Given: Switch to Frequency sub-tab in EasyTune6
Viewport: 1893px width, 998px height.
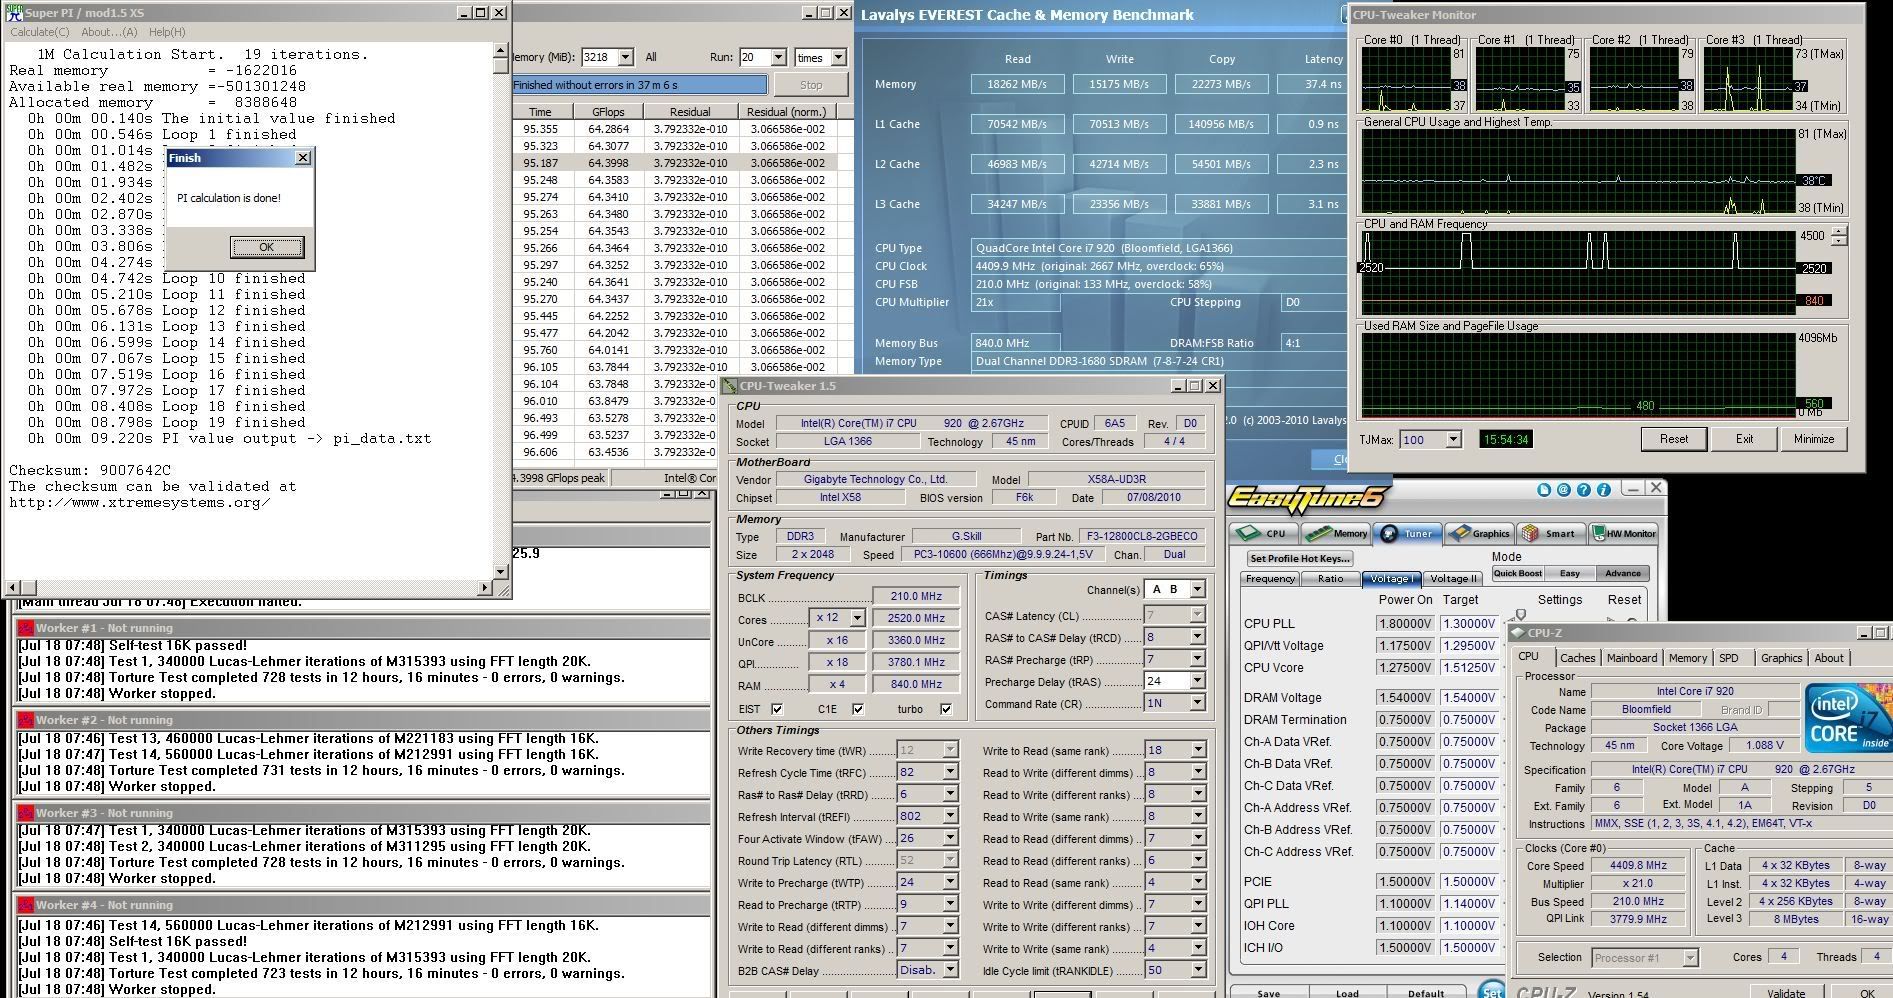Looking at the screenshot, I should coord(1271,579).
